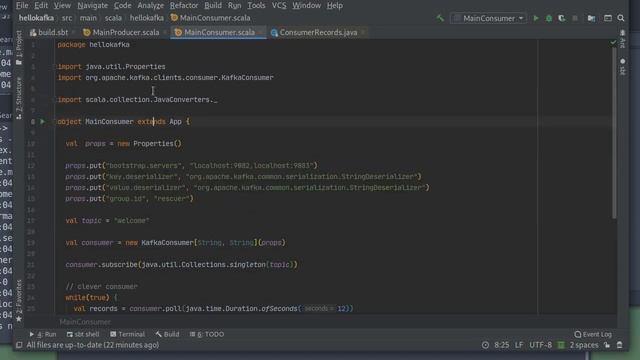The image size is (640, 360).
Task: Click the run gutter arrow beside object MainConsumer
Action: [42, 121]
